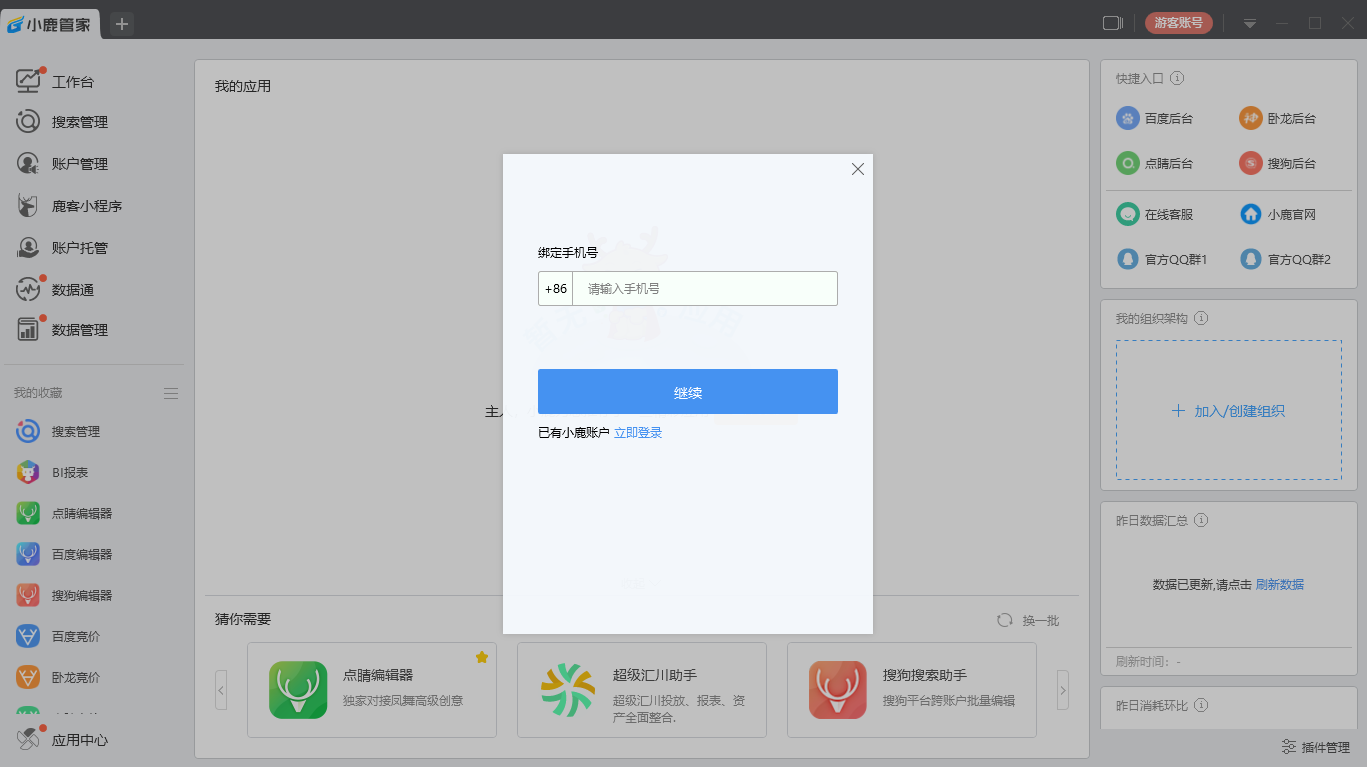The height and width of the screenshot is (767, 1367).
Task: Open the 工作台 sidebar item
Action: coord(73,82)
